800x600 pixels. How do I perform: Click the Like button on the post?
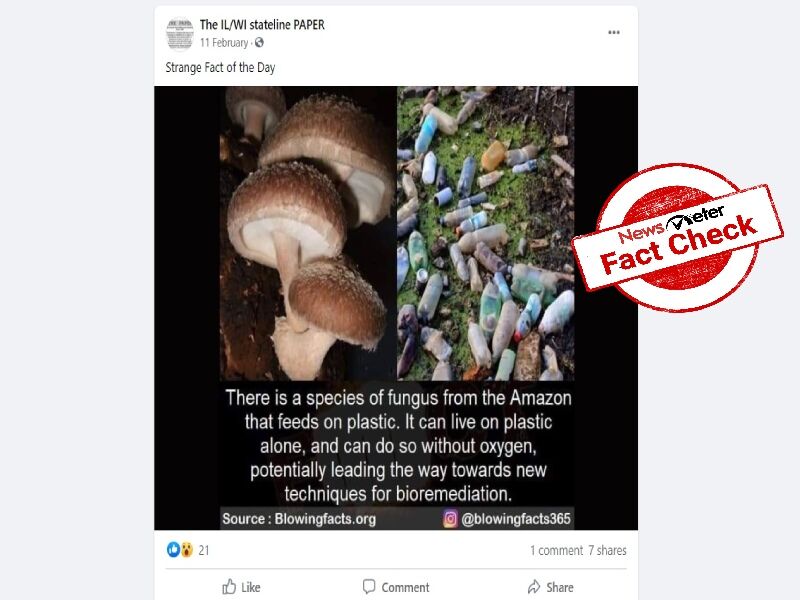point(240,587)
